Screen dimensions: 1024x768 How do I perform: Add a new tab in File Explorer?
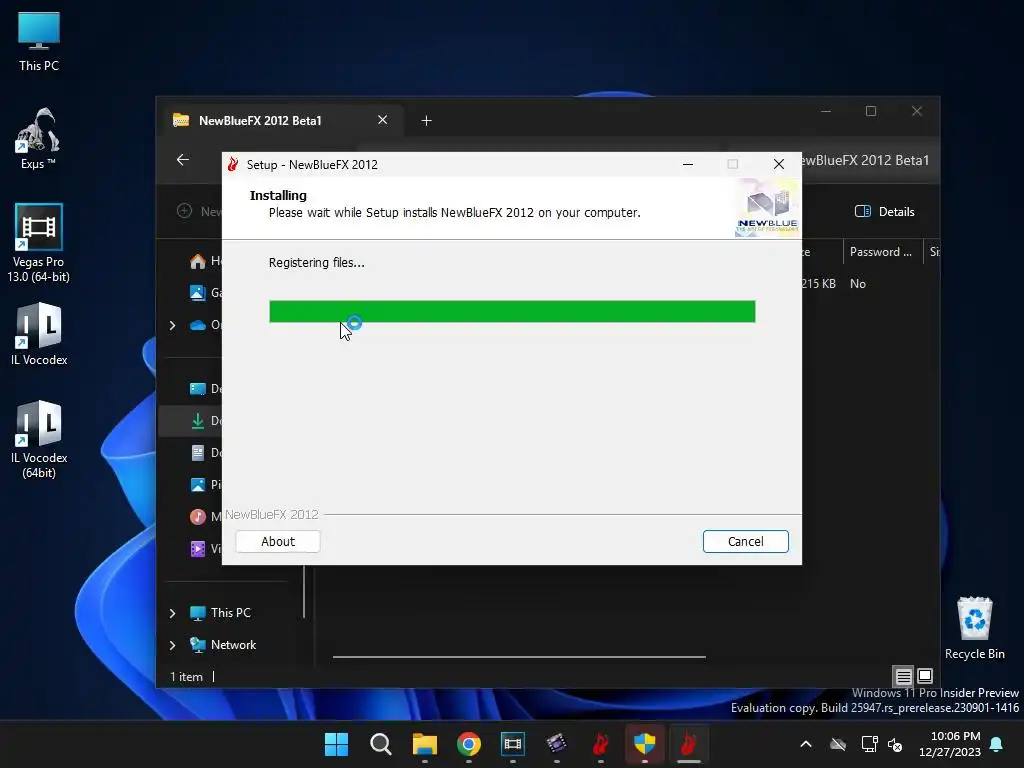coord(426,120)
